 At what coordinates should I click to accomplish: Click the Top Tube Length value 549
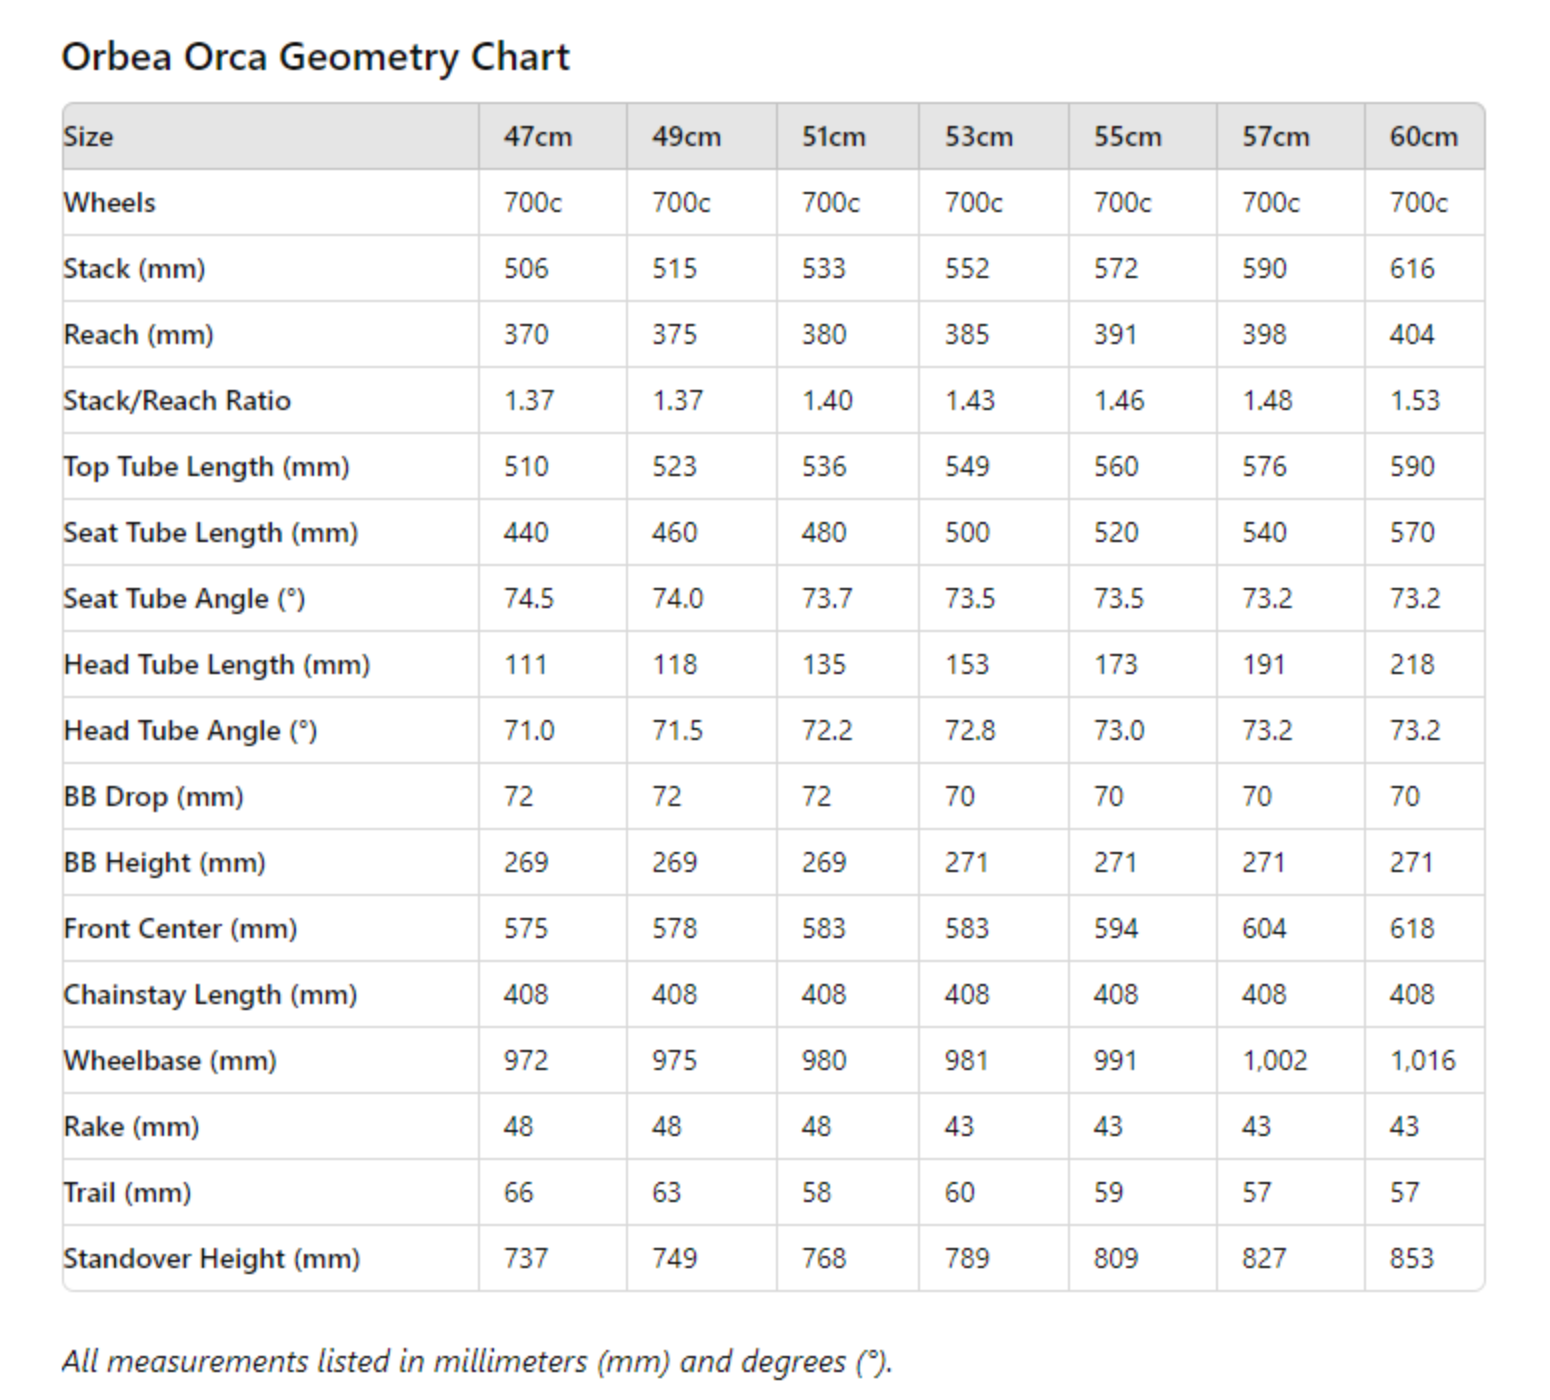(x=966, y=466)
